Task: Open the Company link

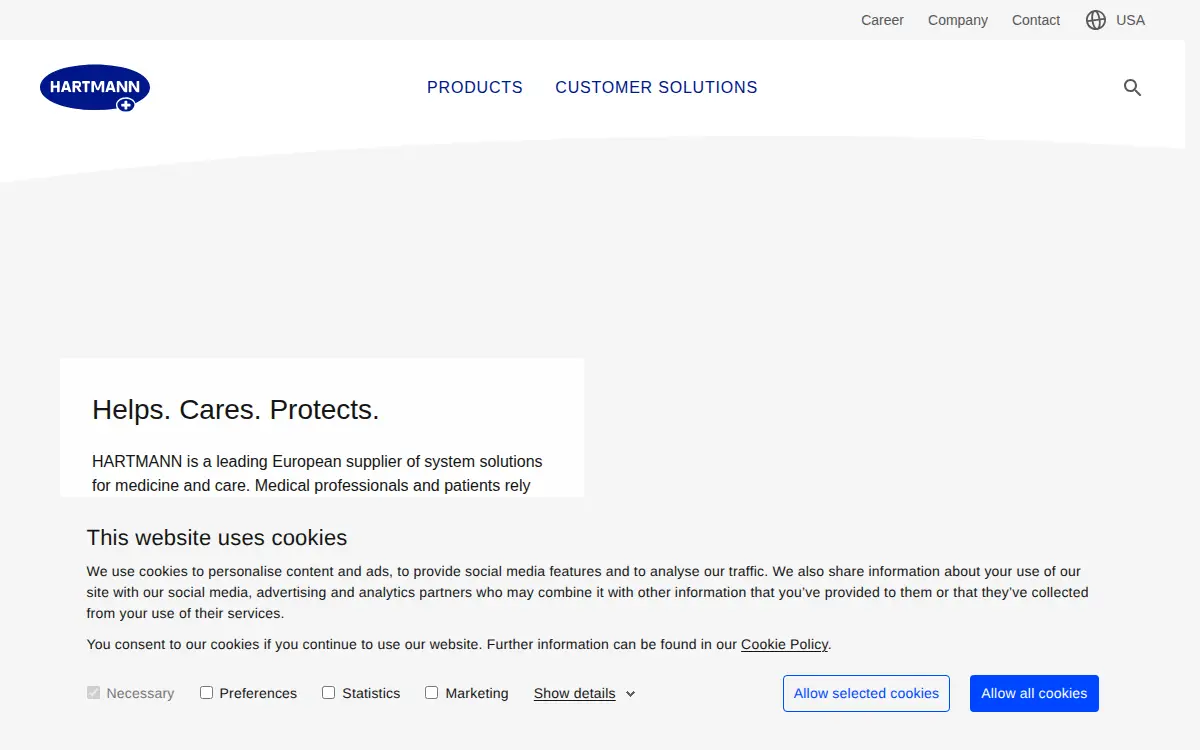Action: (958, 20)
